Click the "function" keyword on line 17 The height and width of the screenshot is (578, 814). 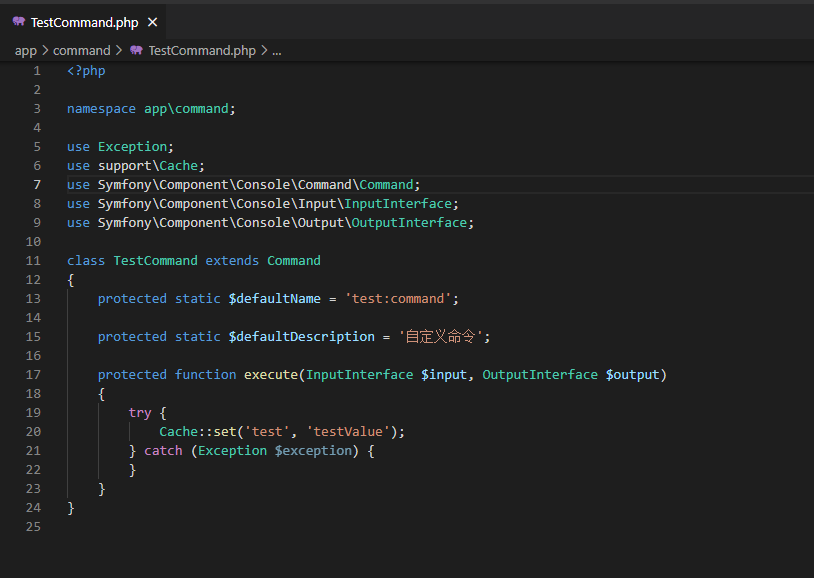pyautogui.click(x=206, y=375)
